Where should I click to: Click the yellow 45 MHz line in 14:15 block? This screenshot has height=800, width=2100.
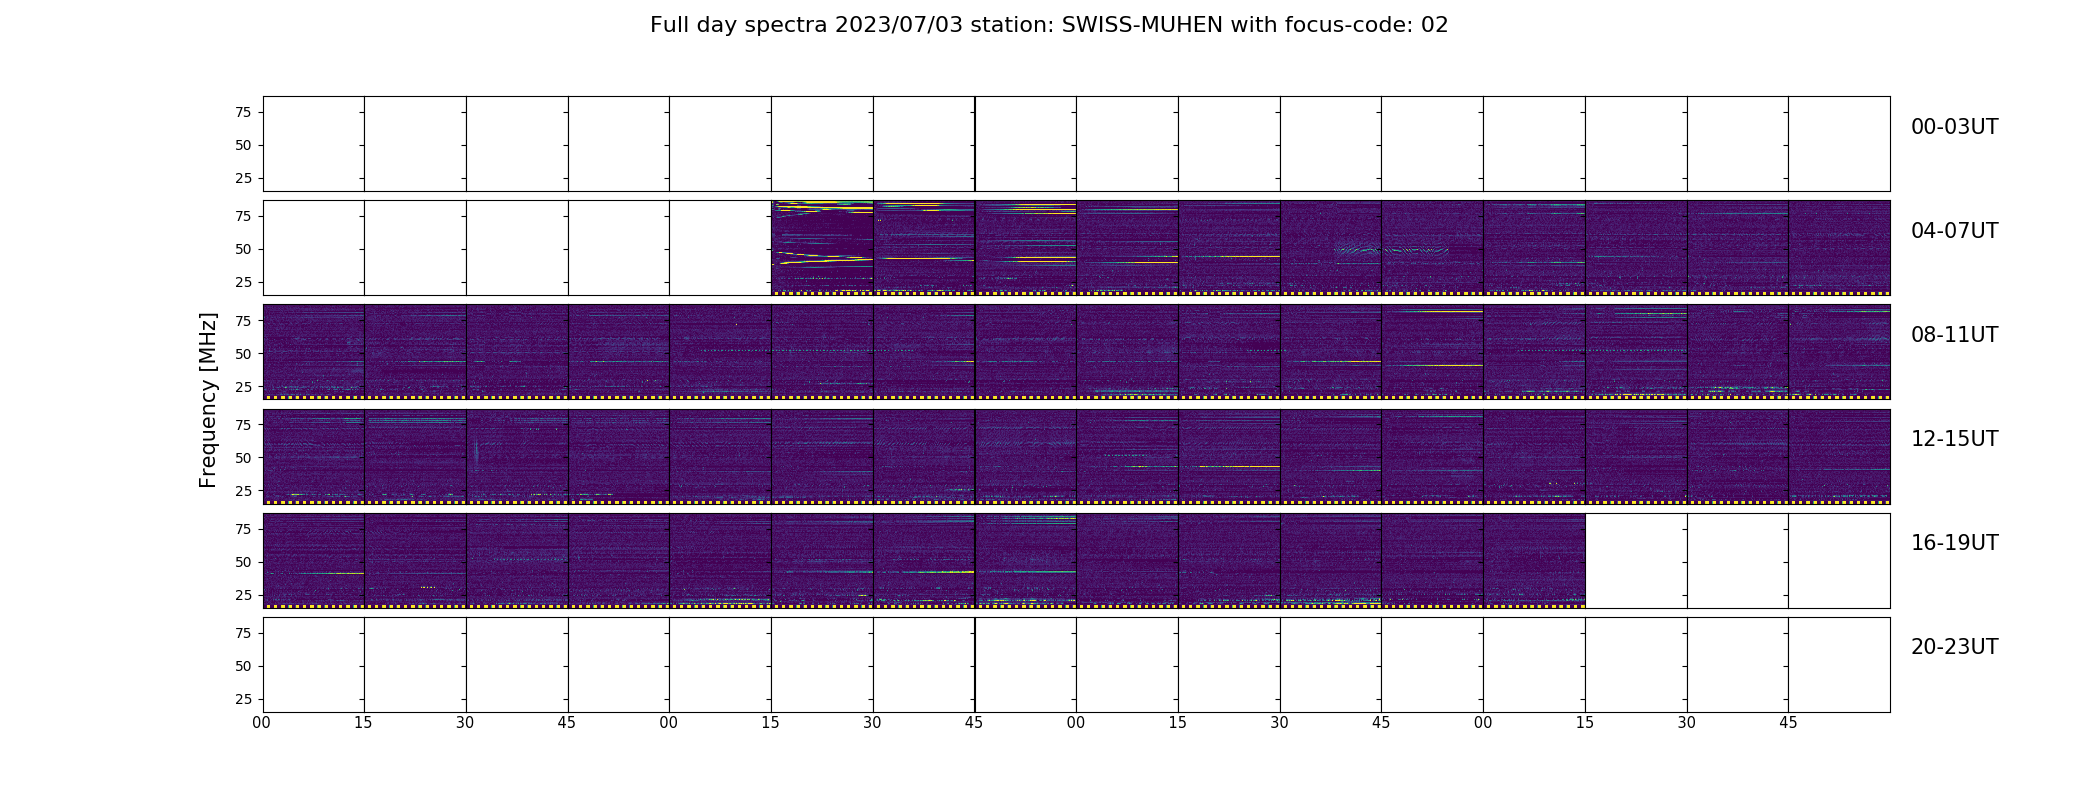click(x=1238, y=466)
